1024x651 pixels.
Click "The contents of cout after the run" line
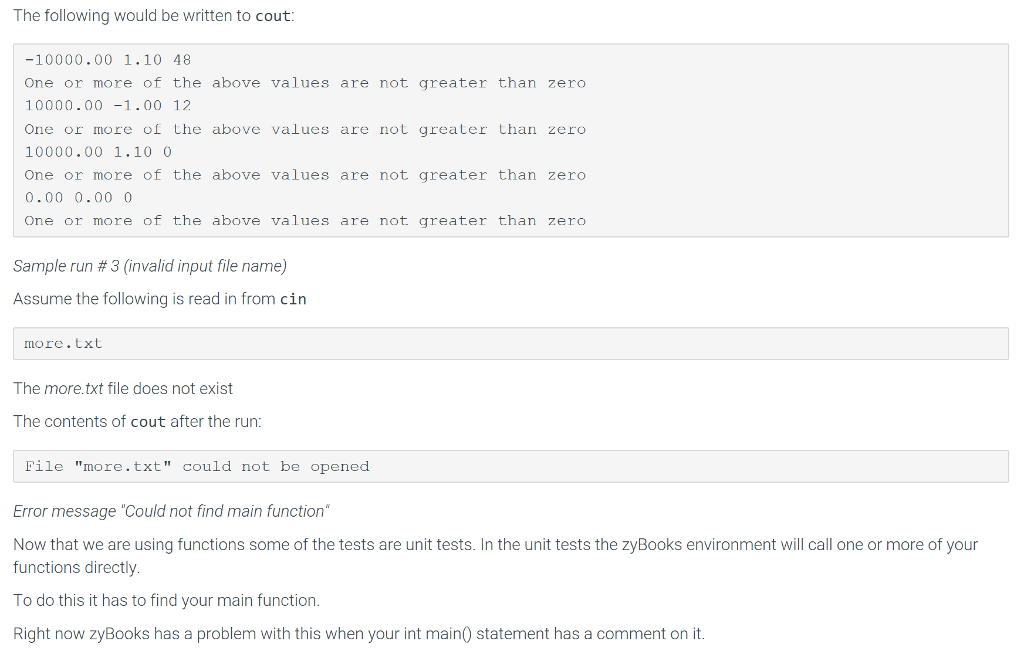point(137,421)
